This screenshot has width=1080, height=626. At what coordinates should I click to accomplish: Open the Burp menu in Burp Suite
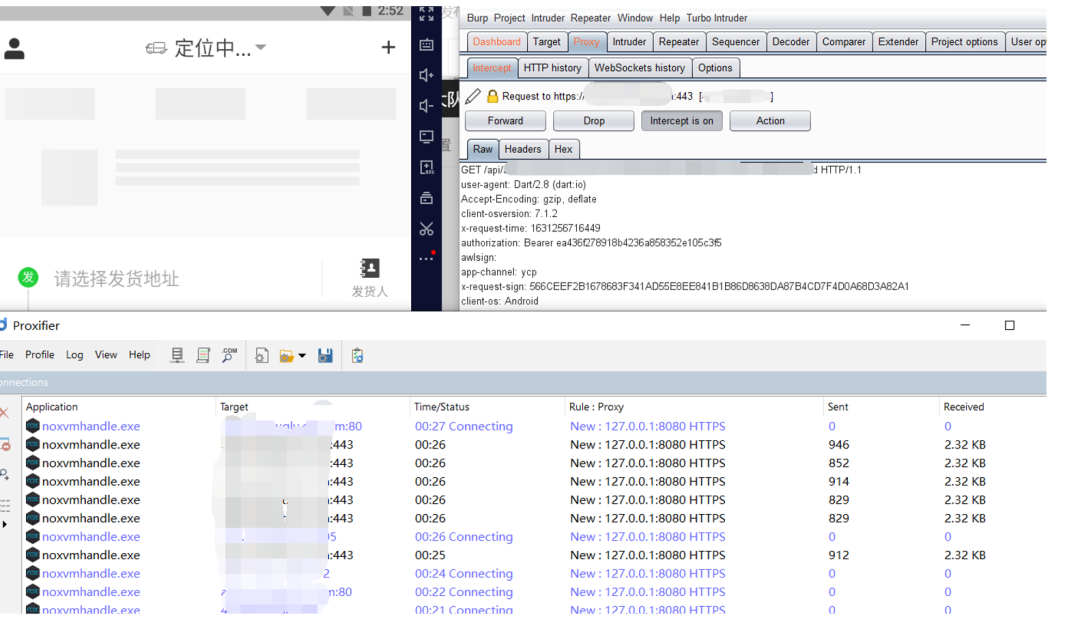[477, 18]
